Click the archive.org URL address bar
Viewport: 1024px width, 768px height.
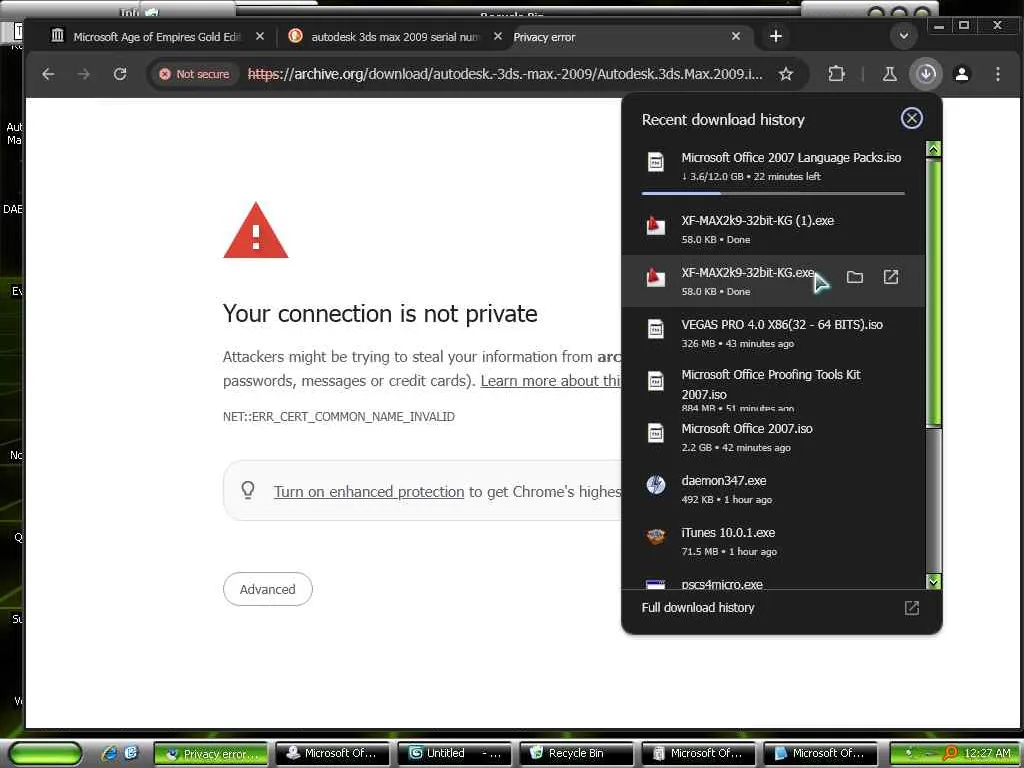coord(505,74)
